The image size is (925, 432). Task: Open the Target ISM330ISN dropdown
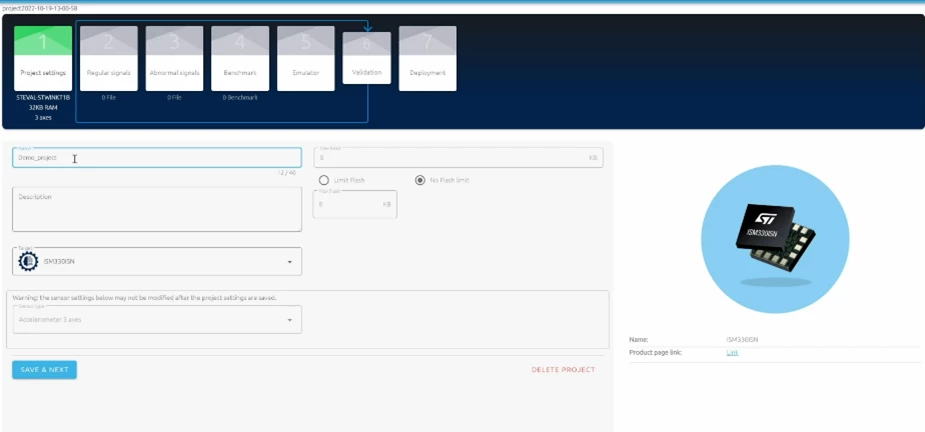(x=157, y=261)
